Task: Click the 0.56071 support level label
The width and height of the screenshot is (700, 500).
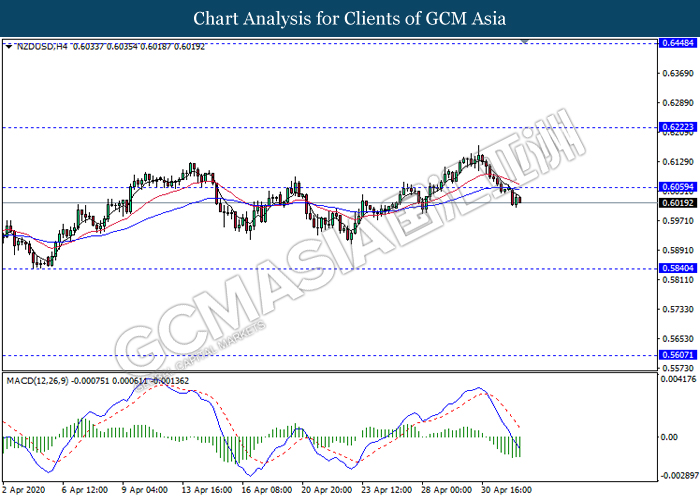Action: point(678,355)
